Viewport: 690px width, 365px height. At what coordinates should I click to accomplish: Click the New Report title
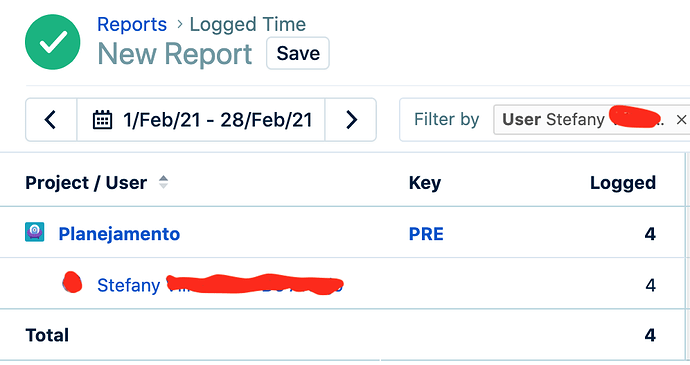[x=175, y=54]
